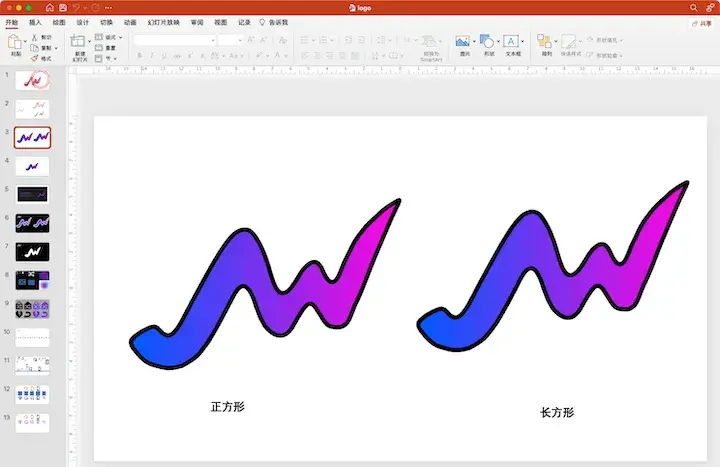Click the New Slide icon
This screenshot has width=720, height=467.
[78, 41]
